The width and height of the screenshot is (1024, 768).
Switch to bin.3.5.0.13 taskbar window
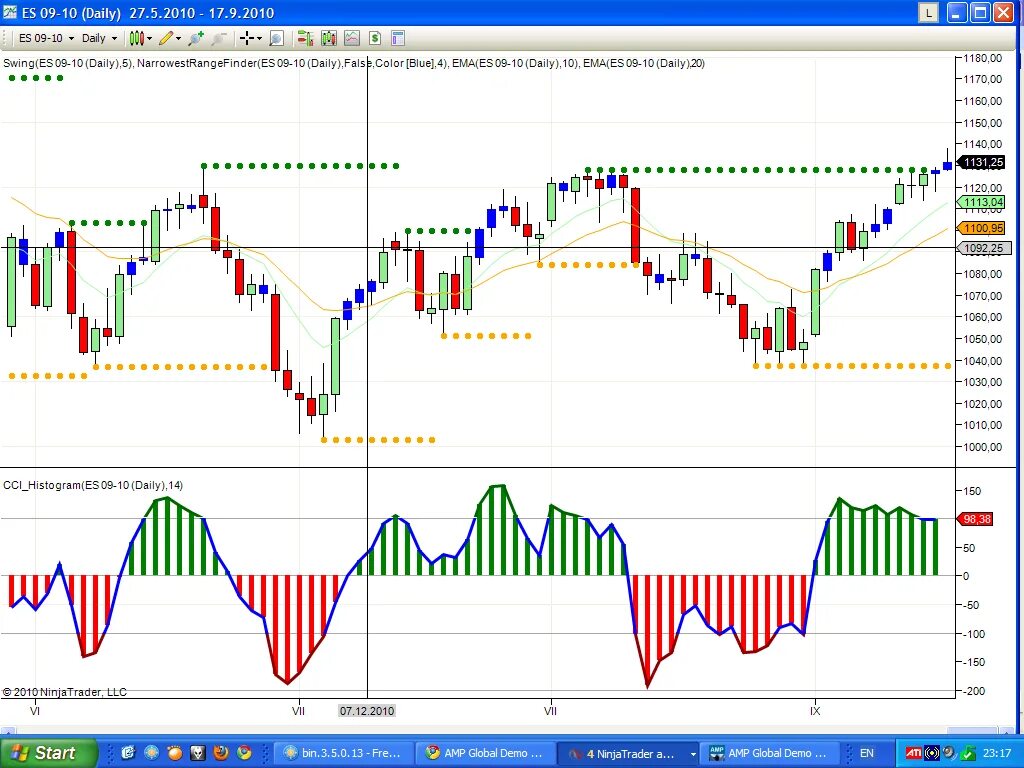click(x=344, y=753)
